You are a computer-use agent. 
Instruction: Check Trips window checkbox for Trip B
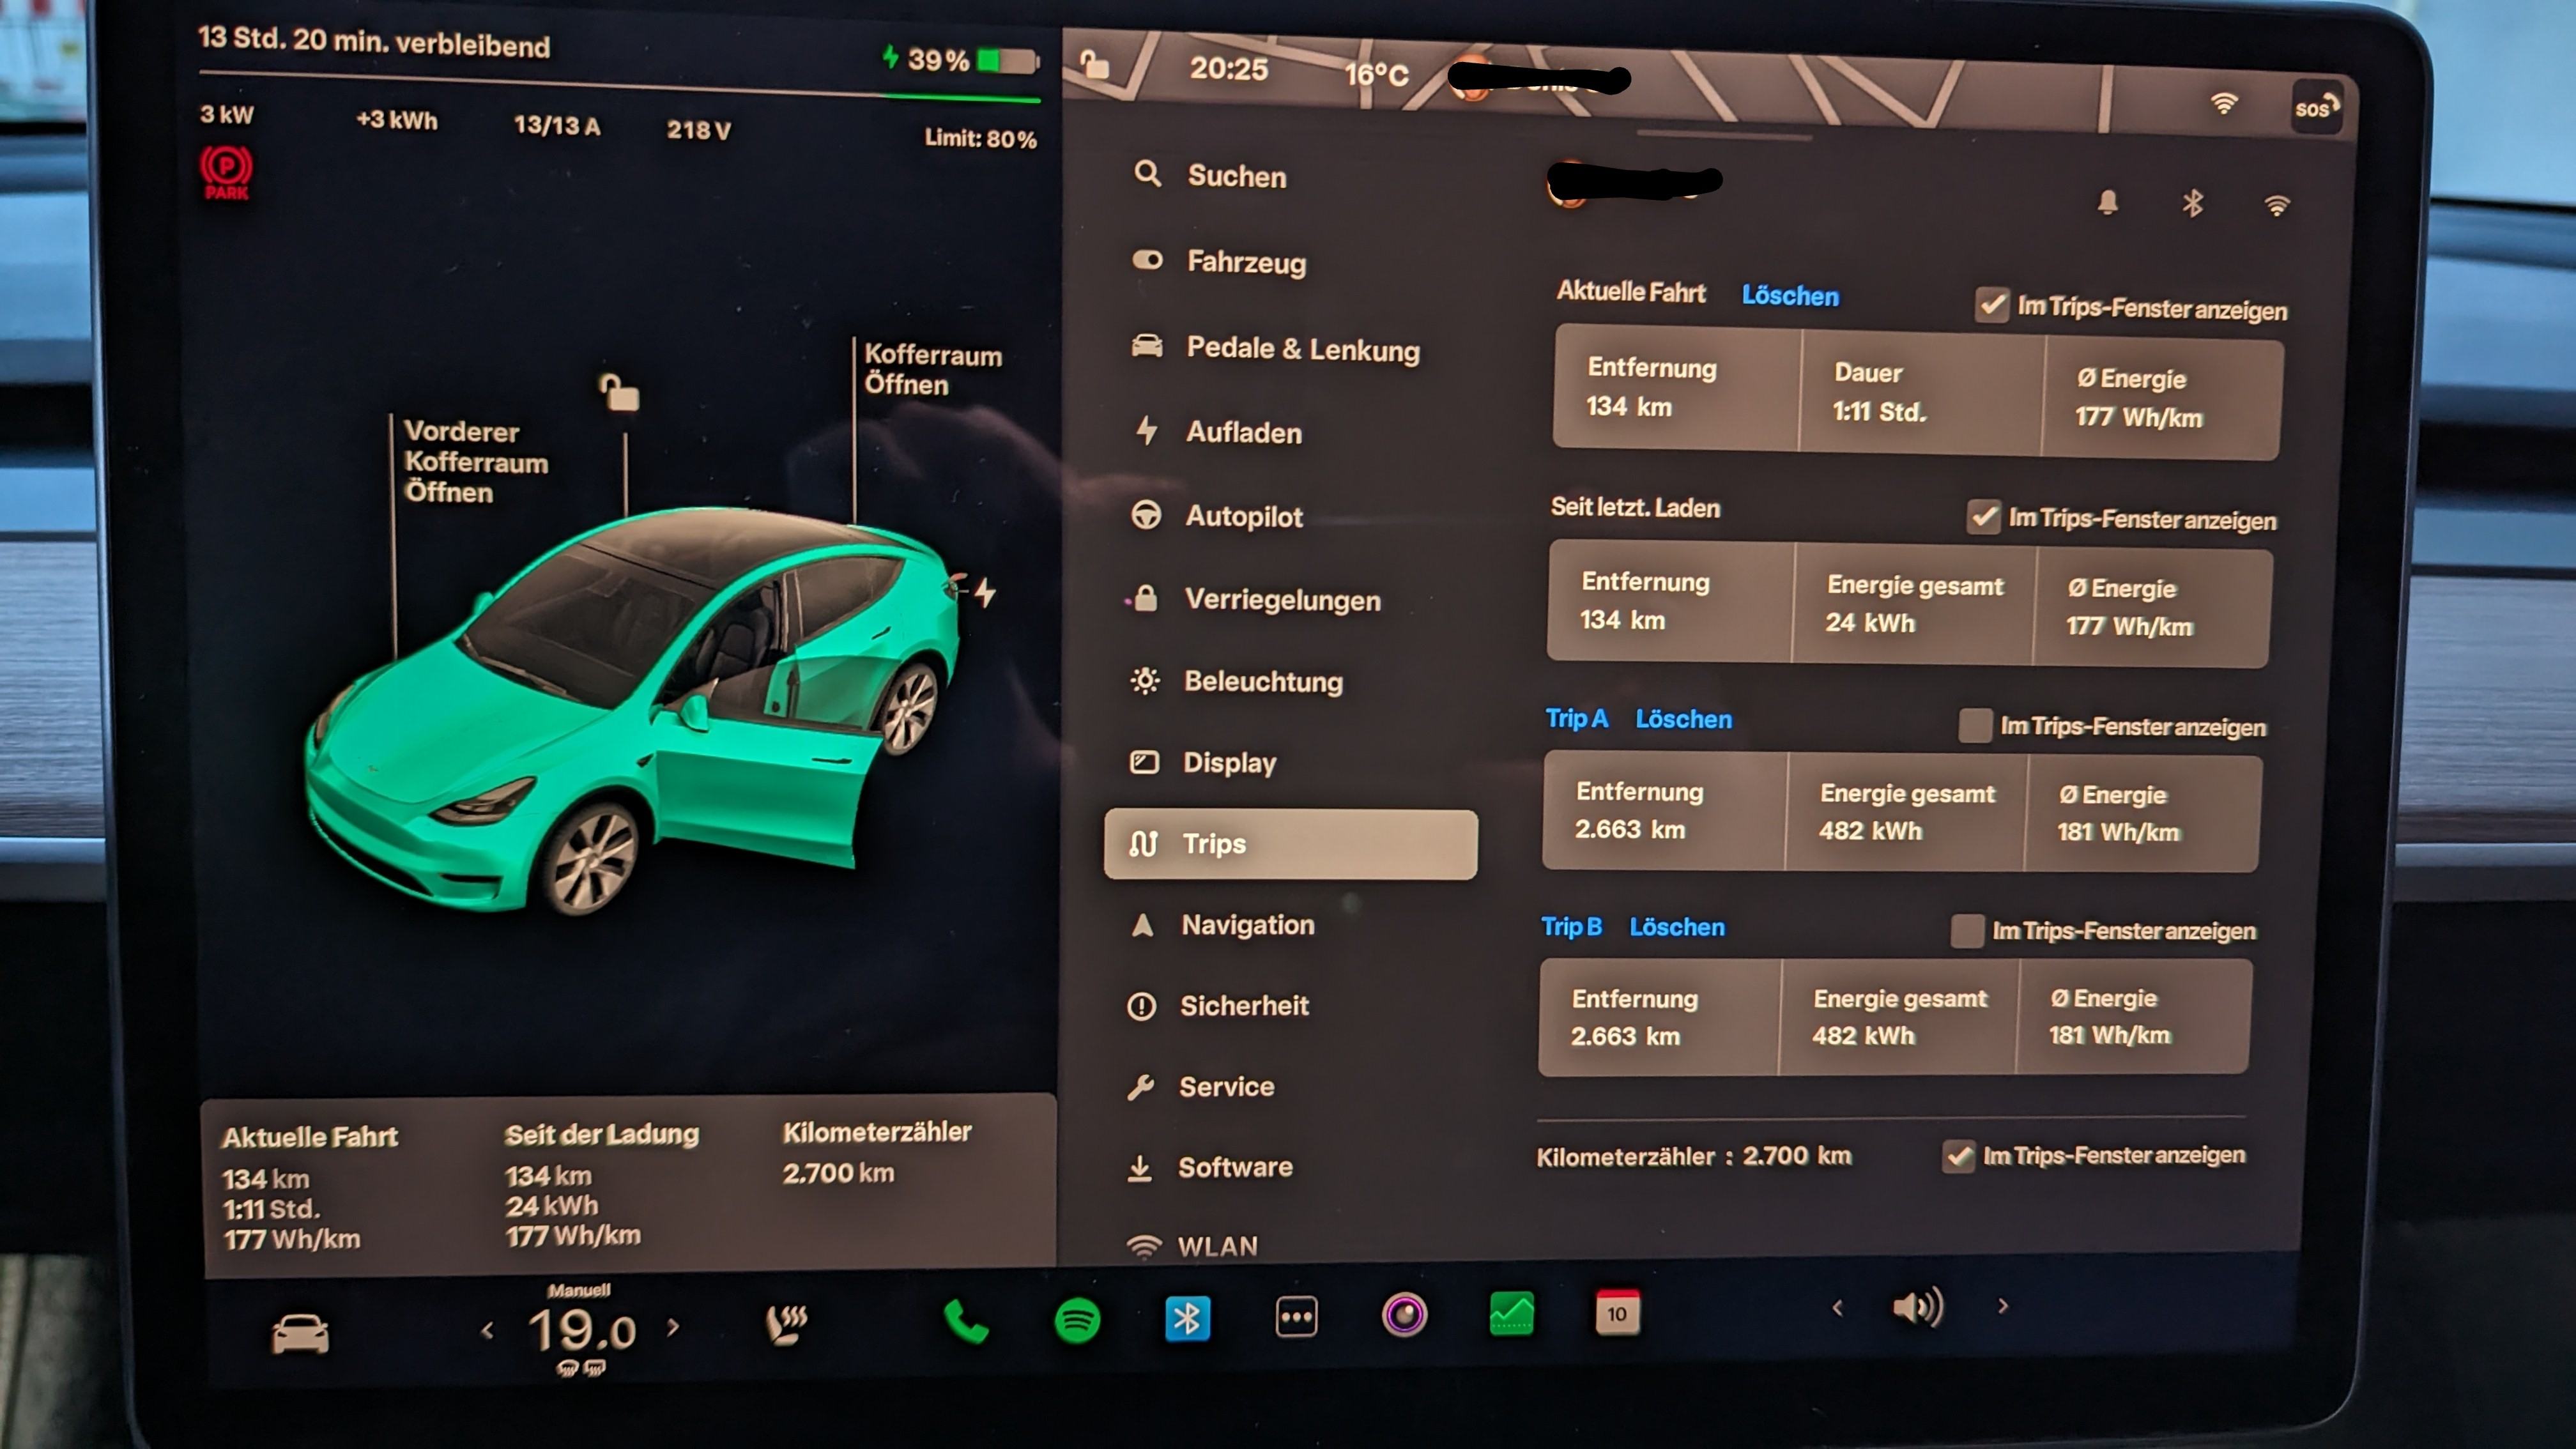[1967, 930]
